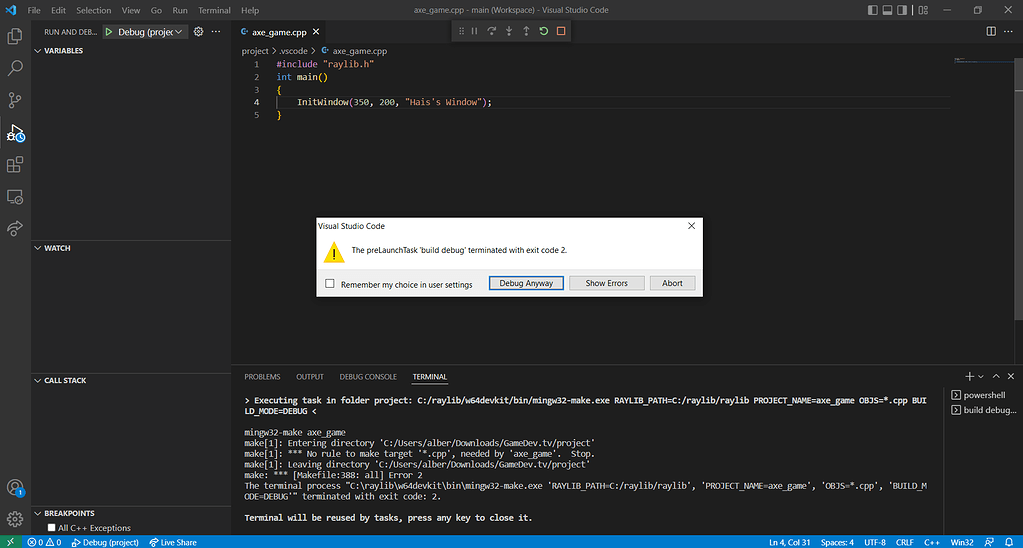Open the Selection menu
Screen dimensions: 1023x548
pos(93,10)
